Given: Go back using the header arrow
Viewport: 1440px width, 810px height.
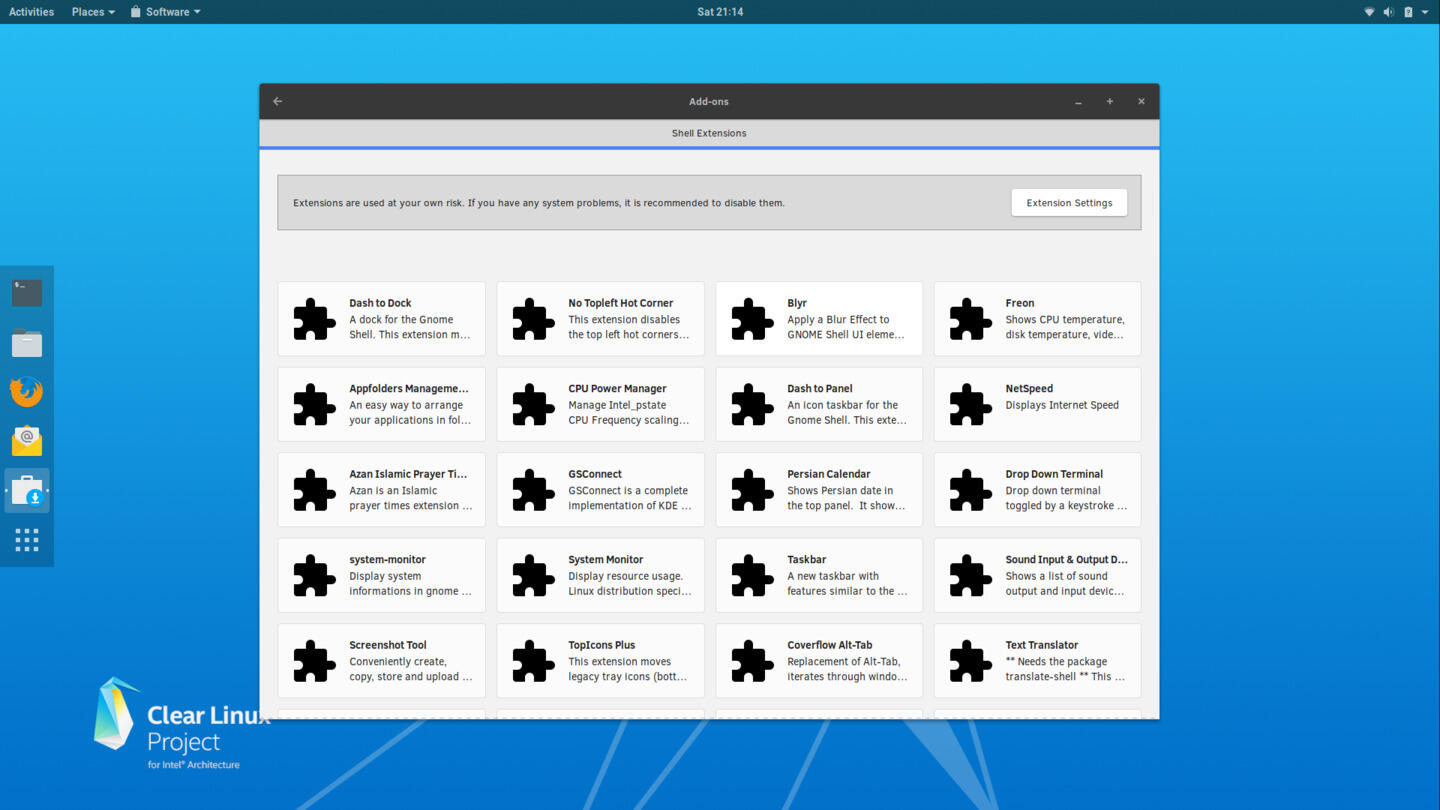Looking at the screenshot, I should click(278, 101).
